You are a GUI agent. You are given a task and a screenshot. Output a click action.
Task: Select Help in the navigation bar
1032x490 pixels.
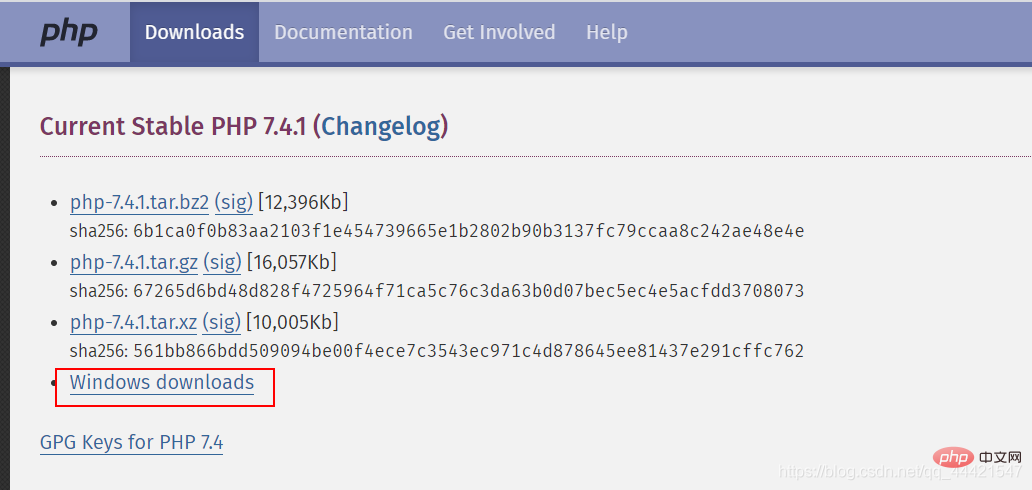(x=606, y=32)
